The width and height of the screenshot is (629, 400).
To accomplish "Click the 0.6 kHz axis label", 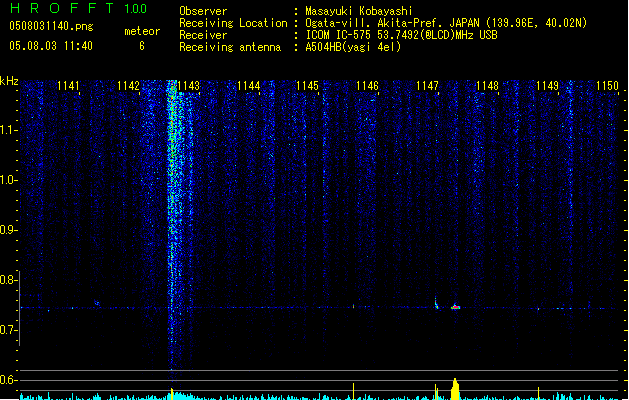I will coord(9,380).
